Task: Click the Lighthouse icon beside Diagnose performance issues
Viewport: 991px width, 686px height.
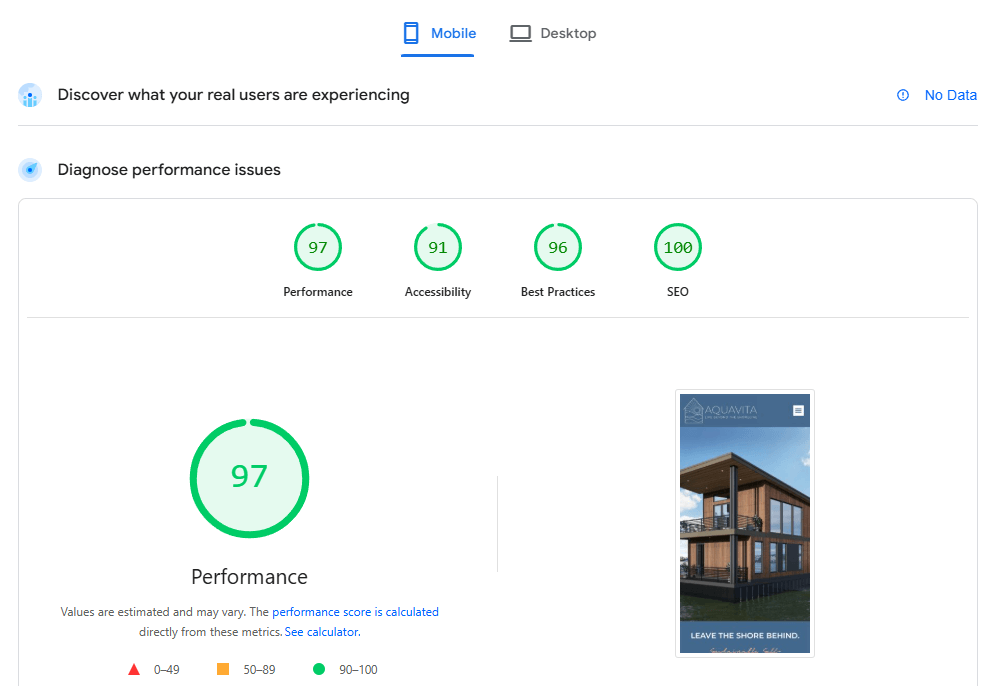Action: click(x=29, y=169)
